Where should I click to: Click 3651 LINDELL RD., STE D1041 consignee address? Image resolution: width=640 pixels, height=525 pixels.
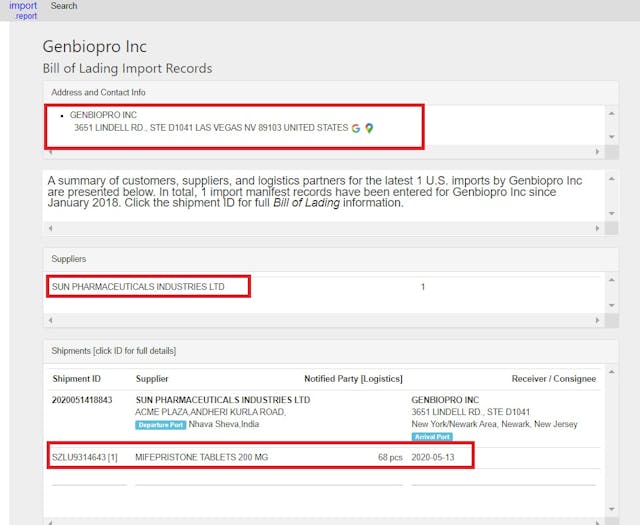[x=471, y=412]
